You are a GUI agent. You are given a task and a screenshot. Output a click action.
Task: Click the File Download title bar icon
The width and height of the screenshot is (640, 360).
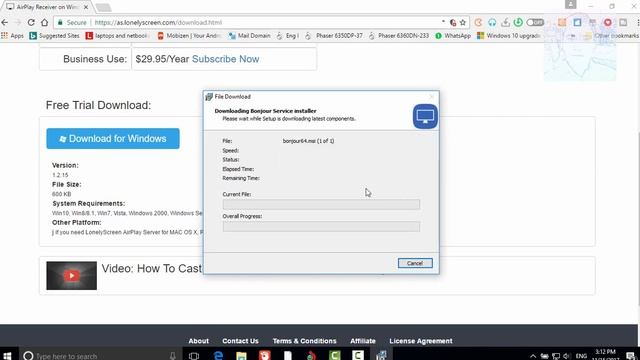pos(209,97)
